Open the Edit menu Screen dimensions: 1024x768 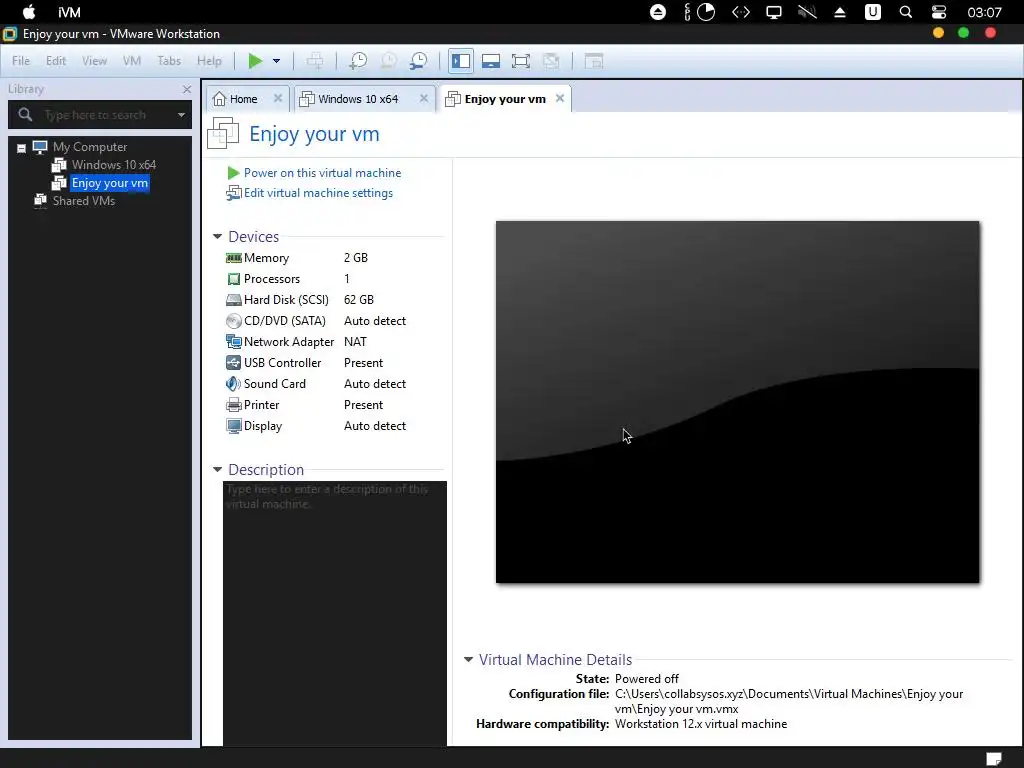click(x=56, y=61)
